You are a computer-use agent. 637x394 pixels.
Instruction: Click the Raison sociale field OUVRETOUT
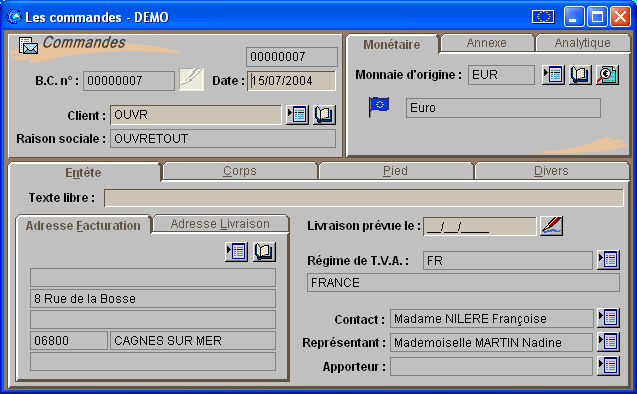coord(223,139)
